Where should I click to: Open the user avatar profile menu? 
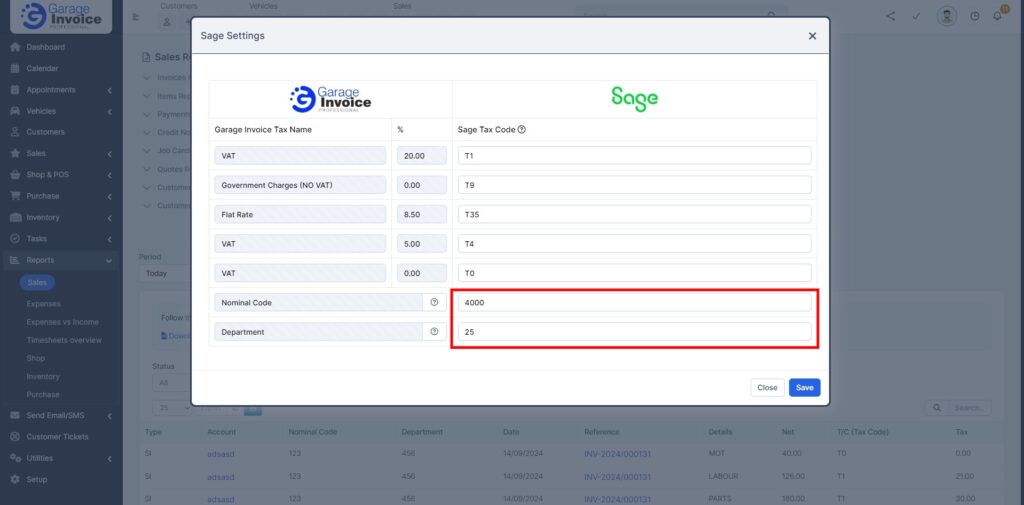point(946,16)
